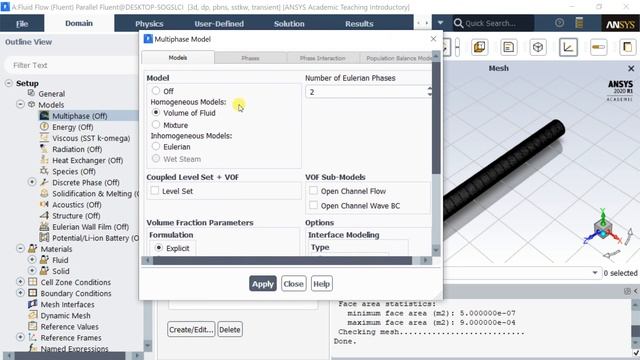640x360 pixels.
Task: Close the Mesh graphics window tab
Action: click(631, 68)
